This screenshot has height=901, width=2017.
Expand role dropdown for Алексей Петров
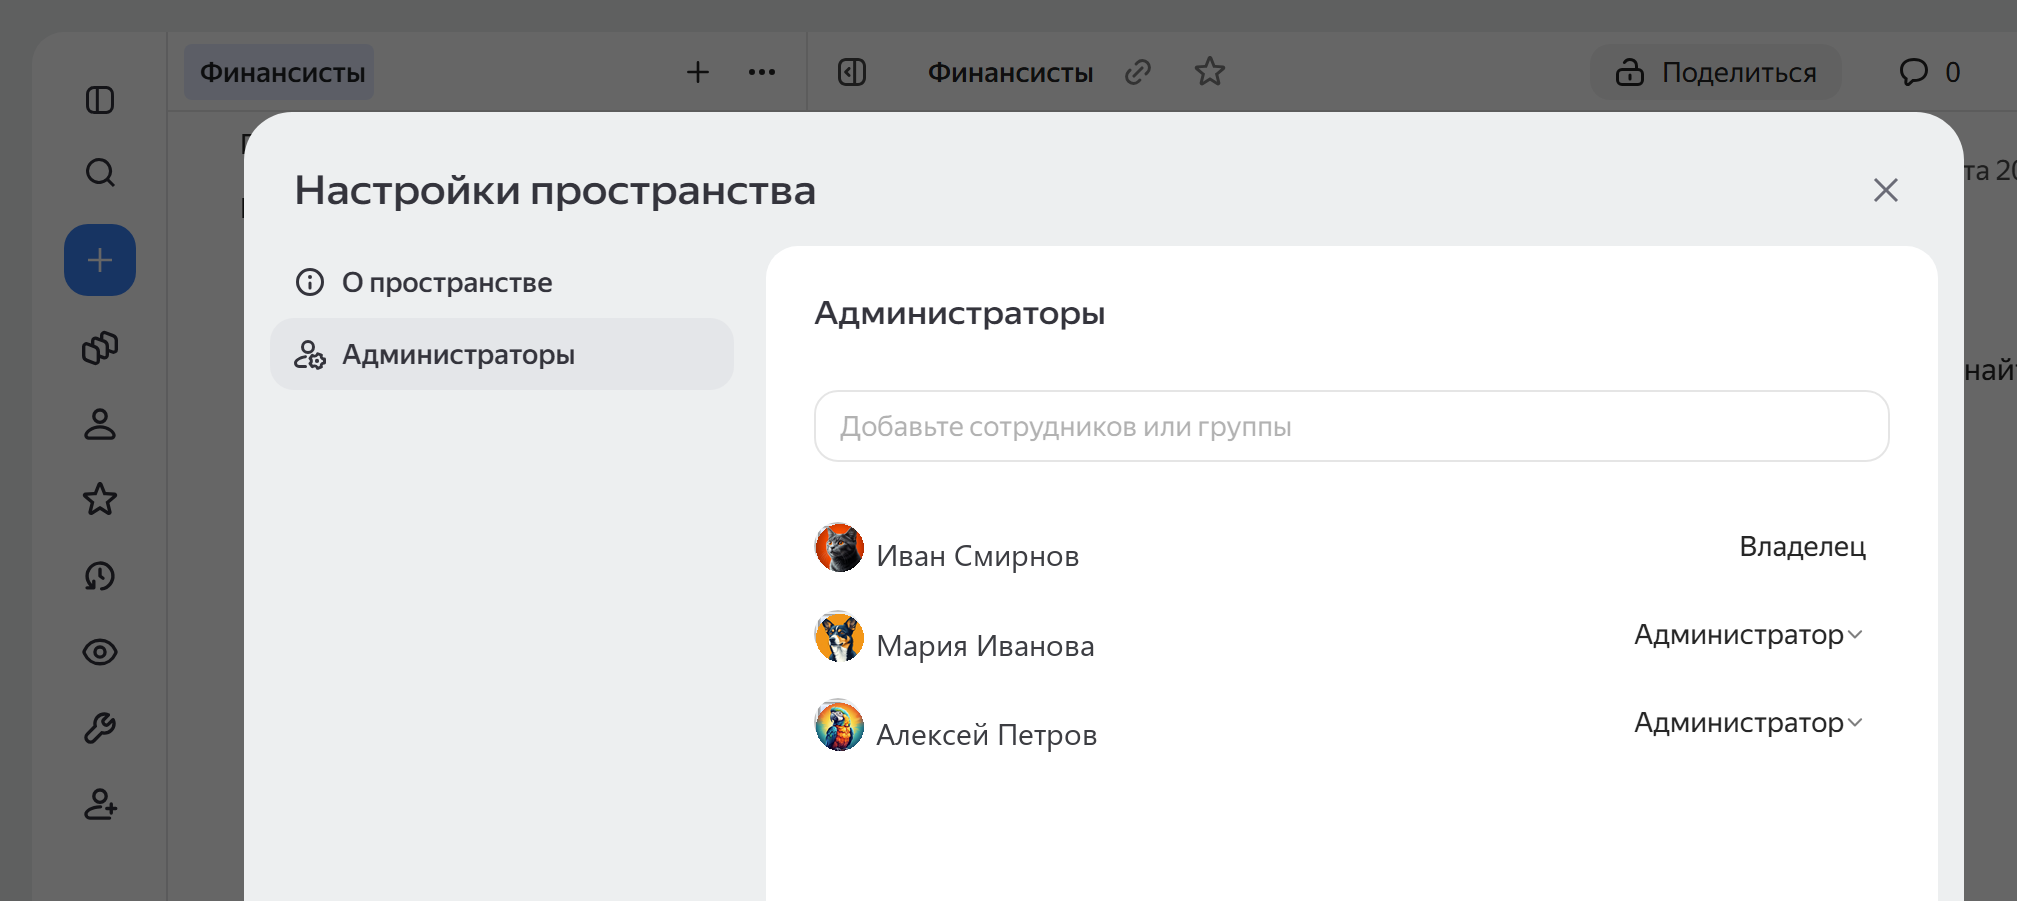1748,723
